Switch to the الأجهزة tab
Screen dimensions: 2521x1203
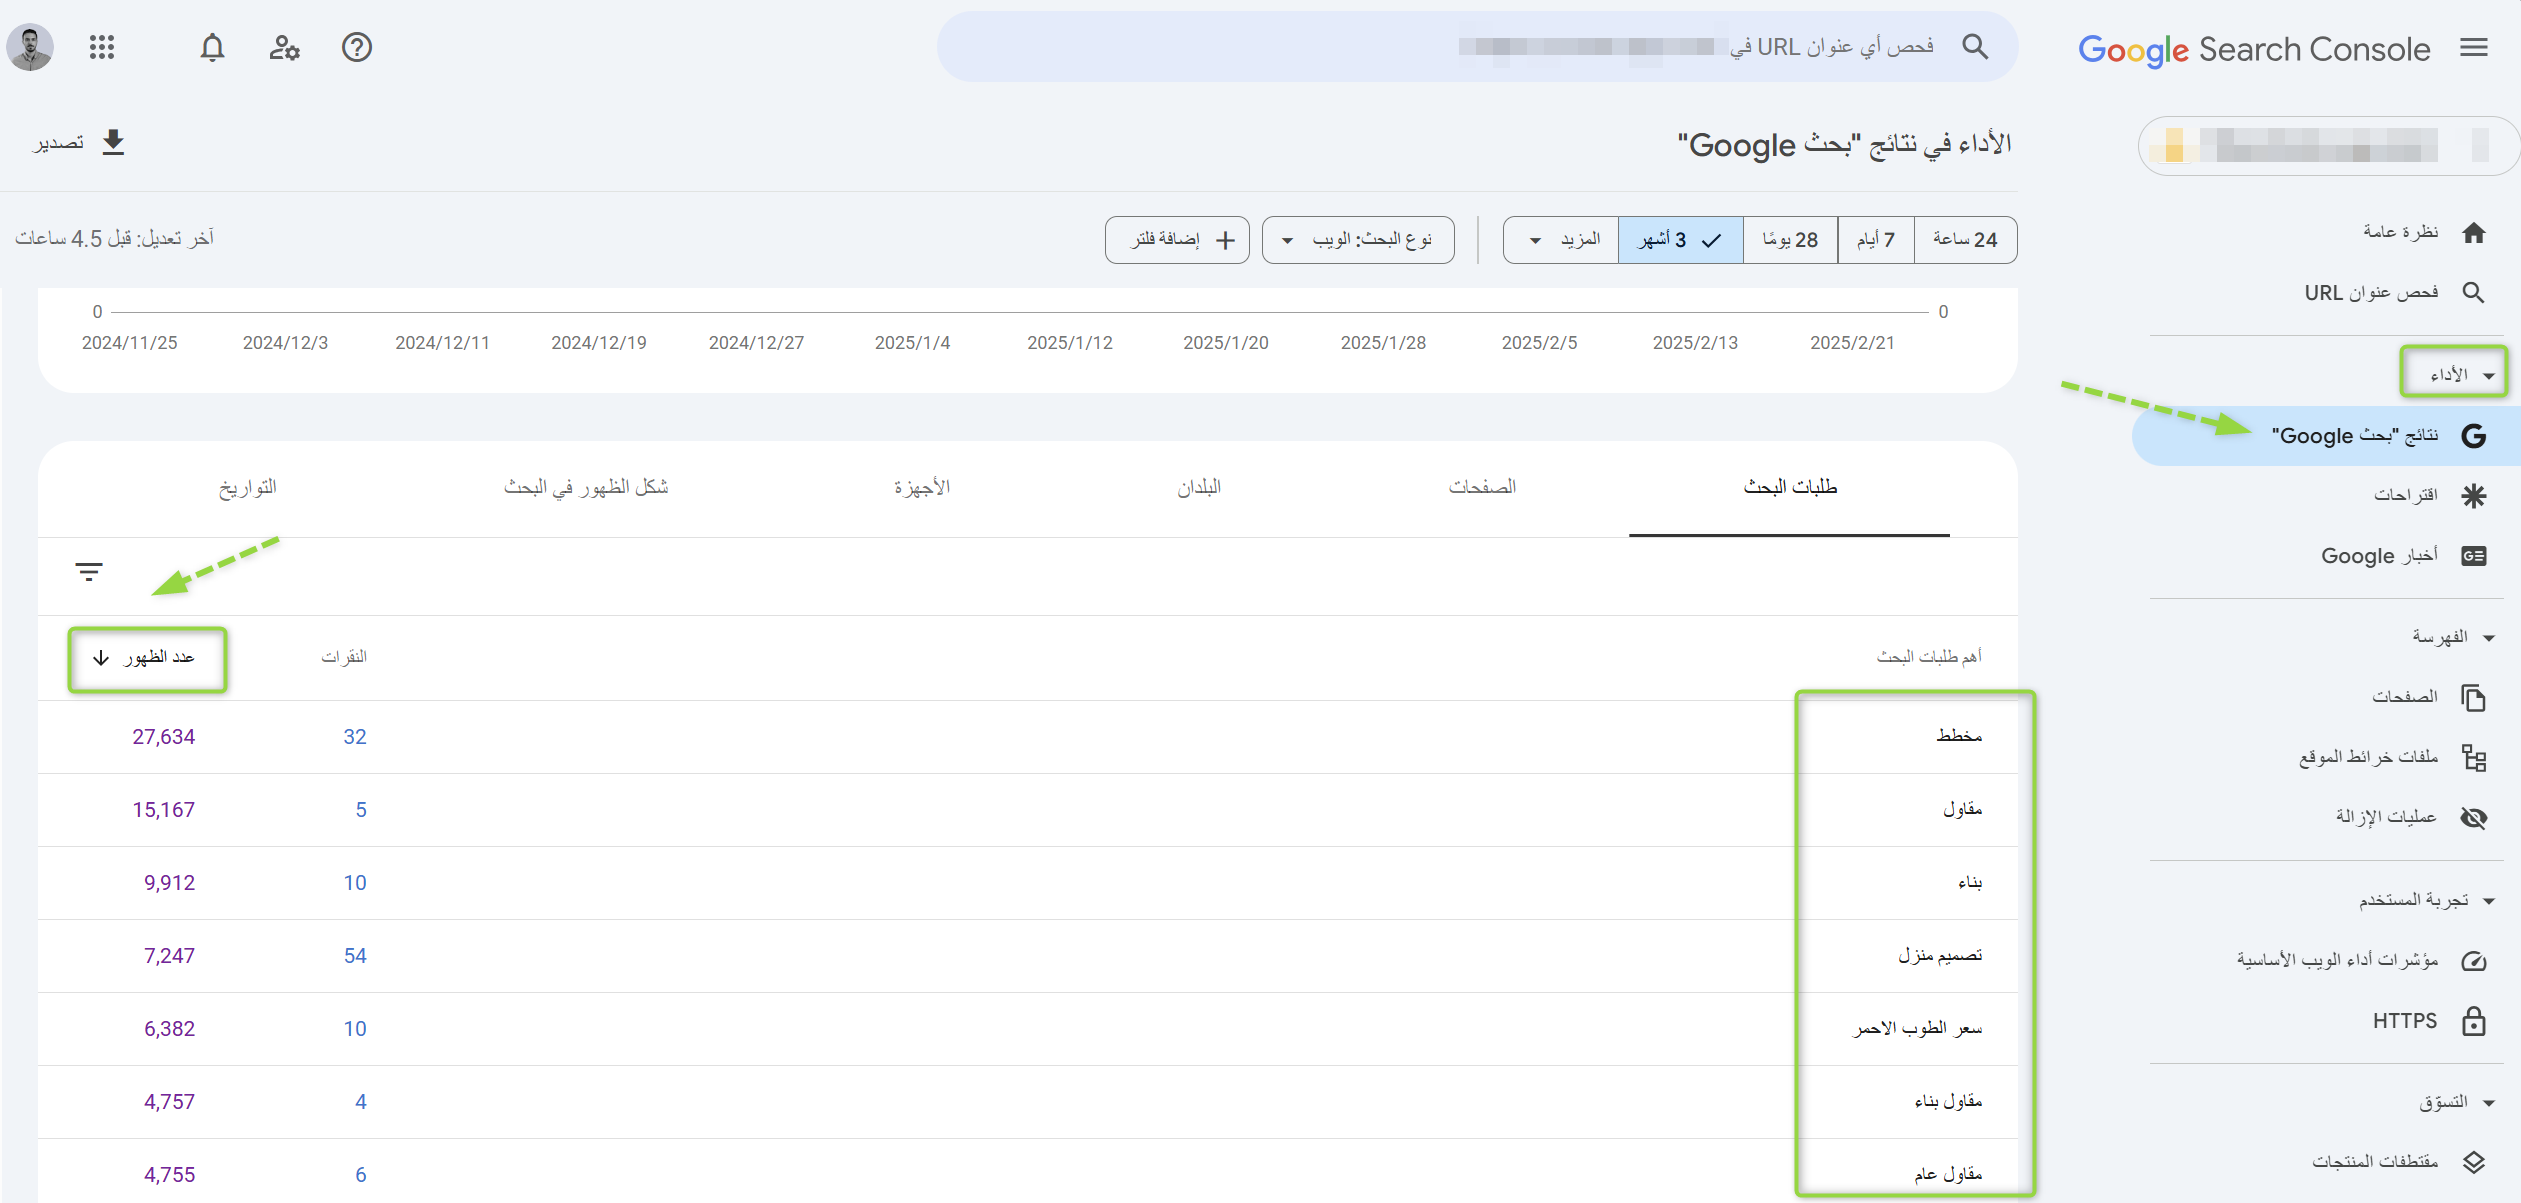click(x=922, y=487)
